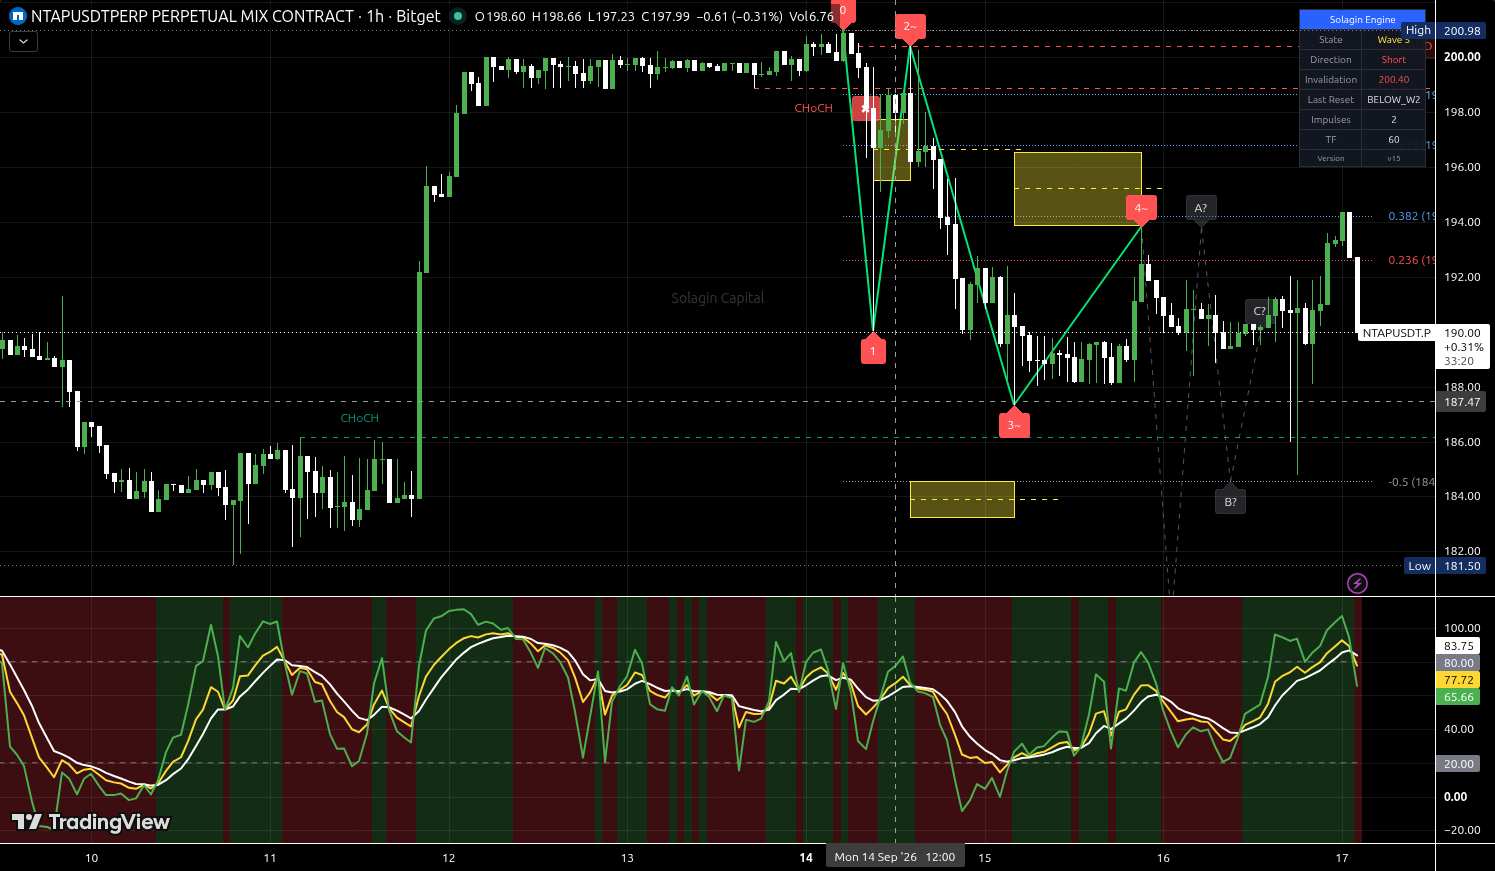
Task: Click the 80.00 oscillator level label
Action: (1459, 663)
